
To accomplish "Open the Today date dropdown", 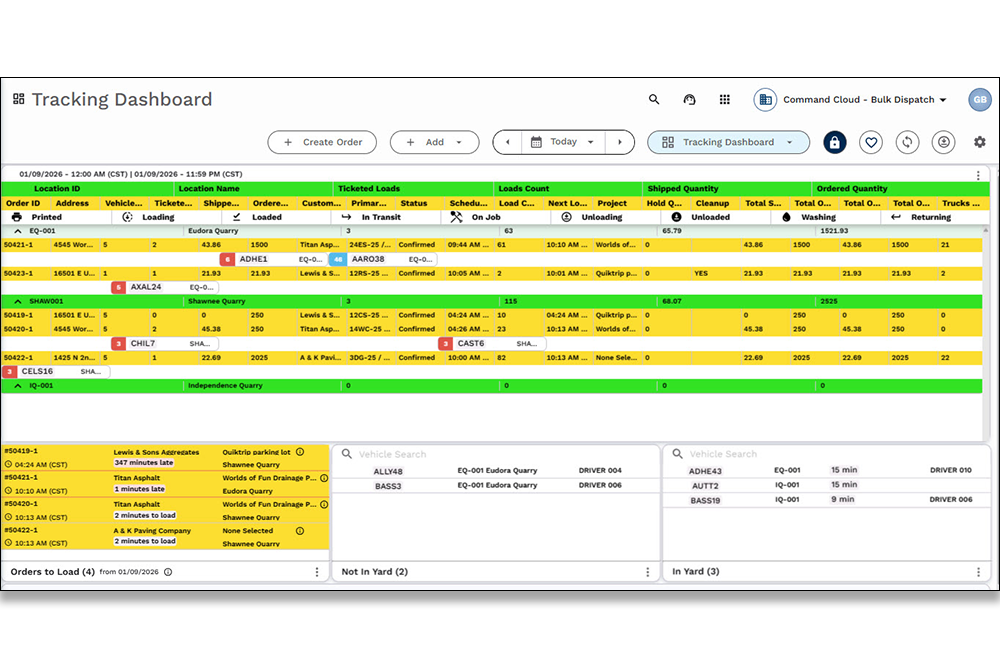I will [x=590, y=142].
